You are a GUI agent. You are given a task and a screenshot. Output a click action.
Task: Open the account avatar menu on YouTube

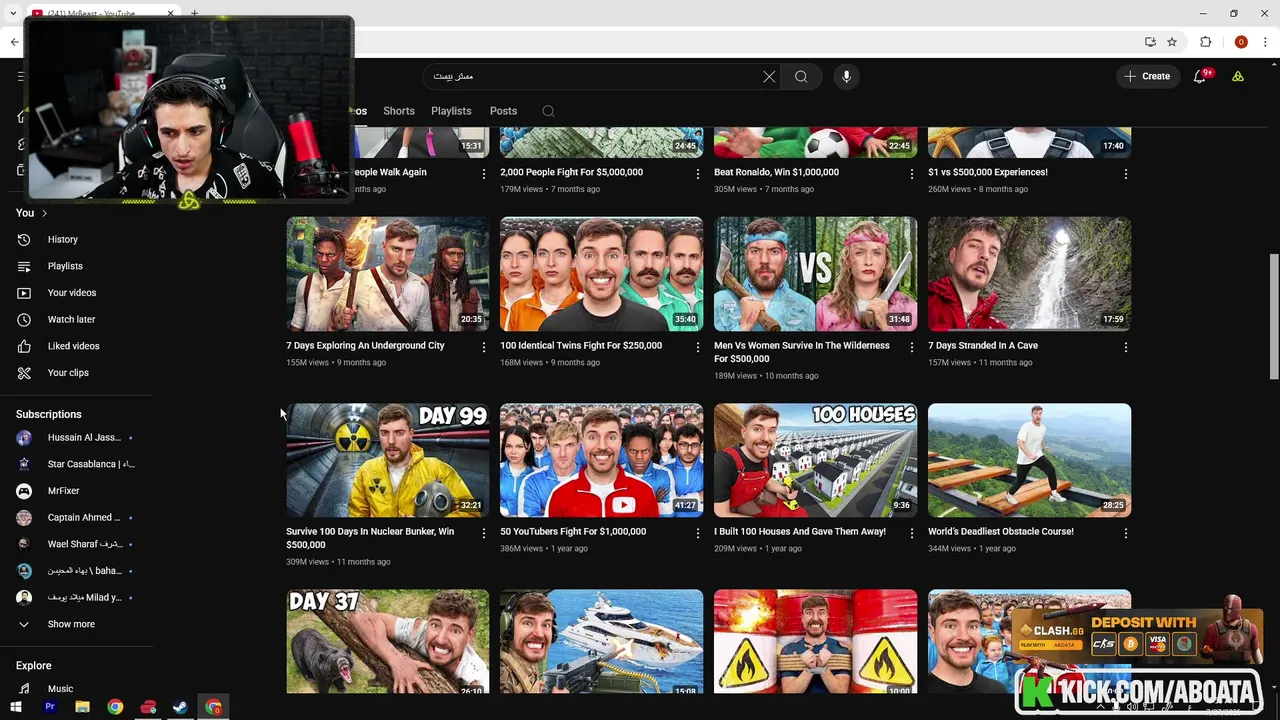(1238, 77)
